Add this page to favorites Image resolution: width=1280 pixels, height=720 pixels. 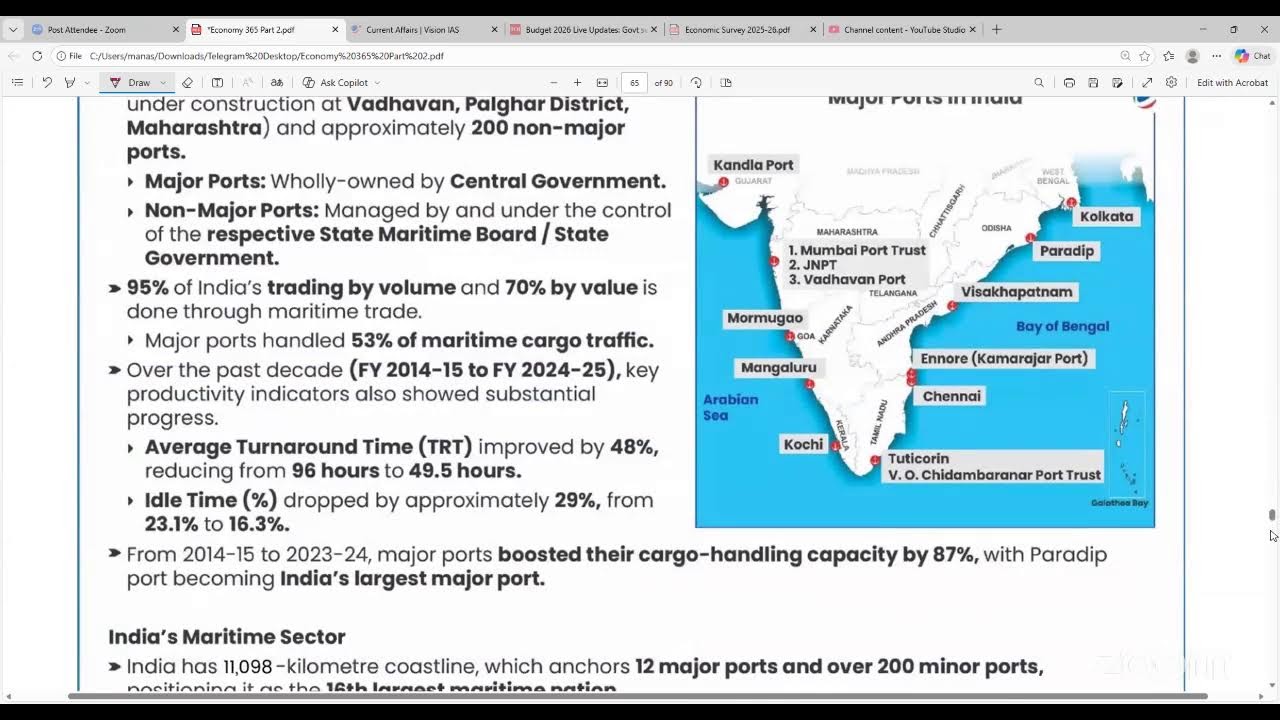pyautogui.click(x=1145, y=56)
